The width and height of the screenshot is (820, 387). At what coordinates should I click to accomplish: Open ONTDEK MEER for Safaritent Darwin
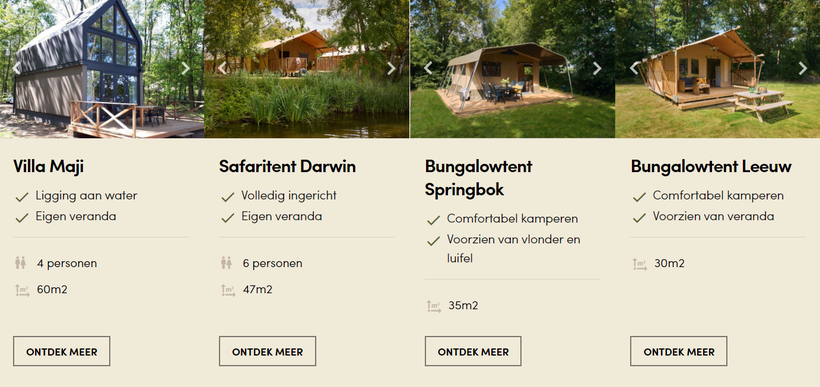pos(267,351)
